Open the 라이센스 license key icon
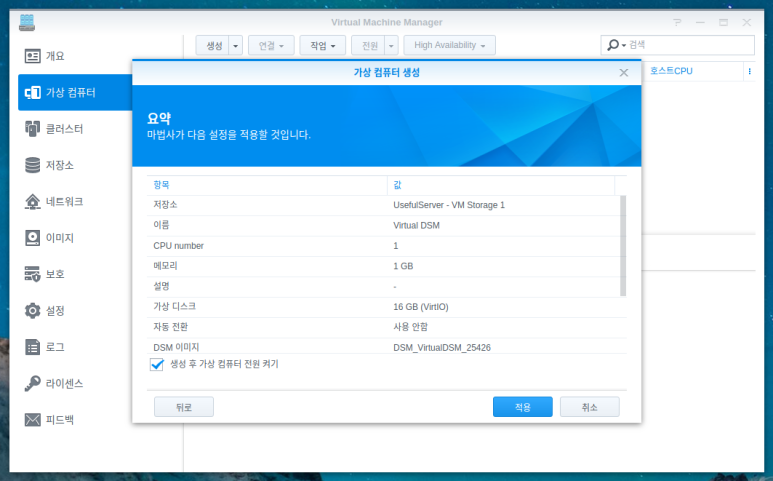This screenshot has width=773, height=481. coord(33,383)
